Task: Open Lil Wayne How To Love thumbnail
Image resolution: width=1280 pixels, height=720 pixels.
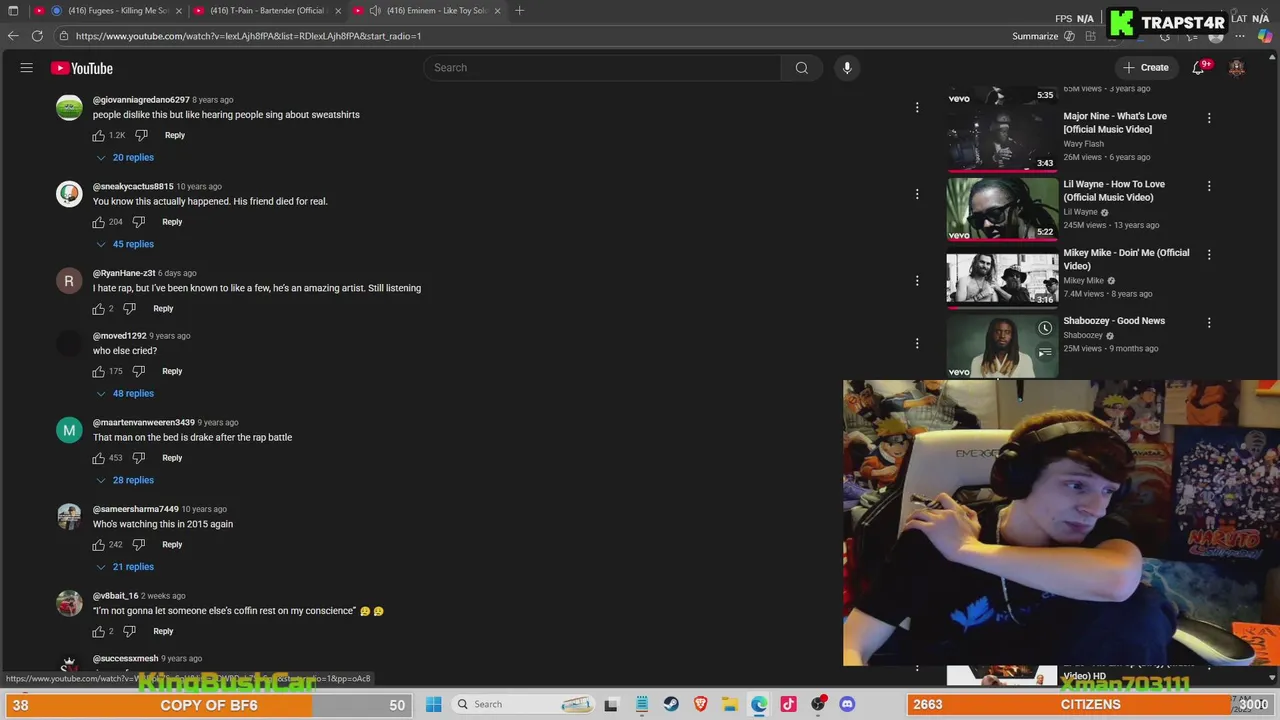Action: tap(1002, 209)
